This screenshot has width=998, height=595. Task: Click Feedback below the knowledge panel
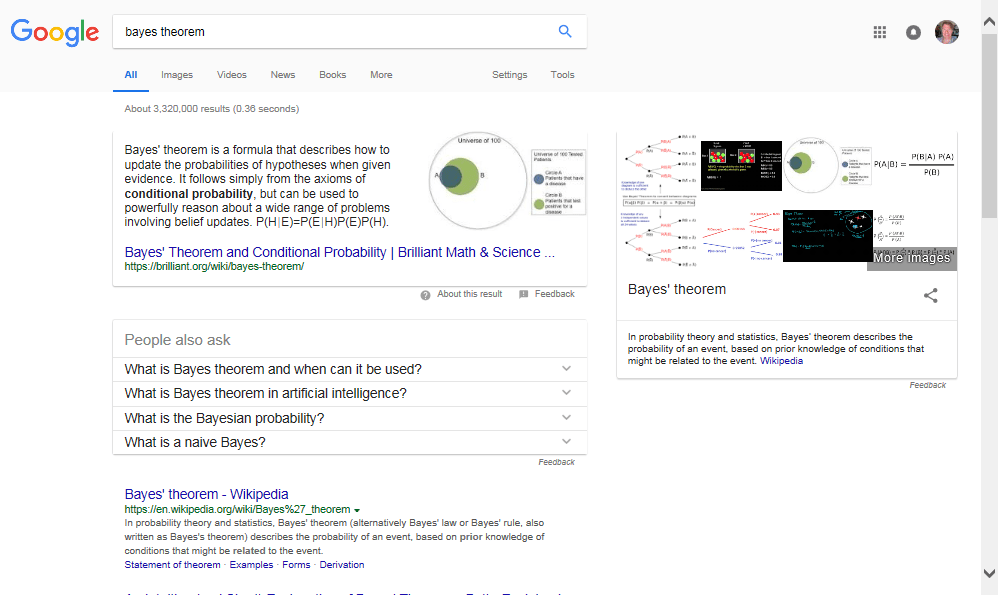tap(927, 385)
